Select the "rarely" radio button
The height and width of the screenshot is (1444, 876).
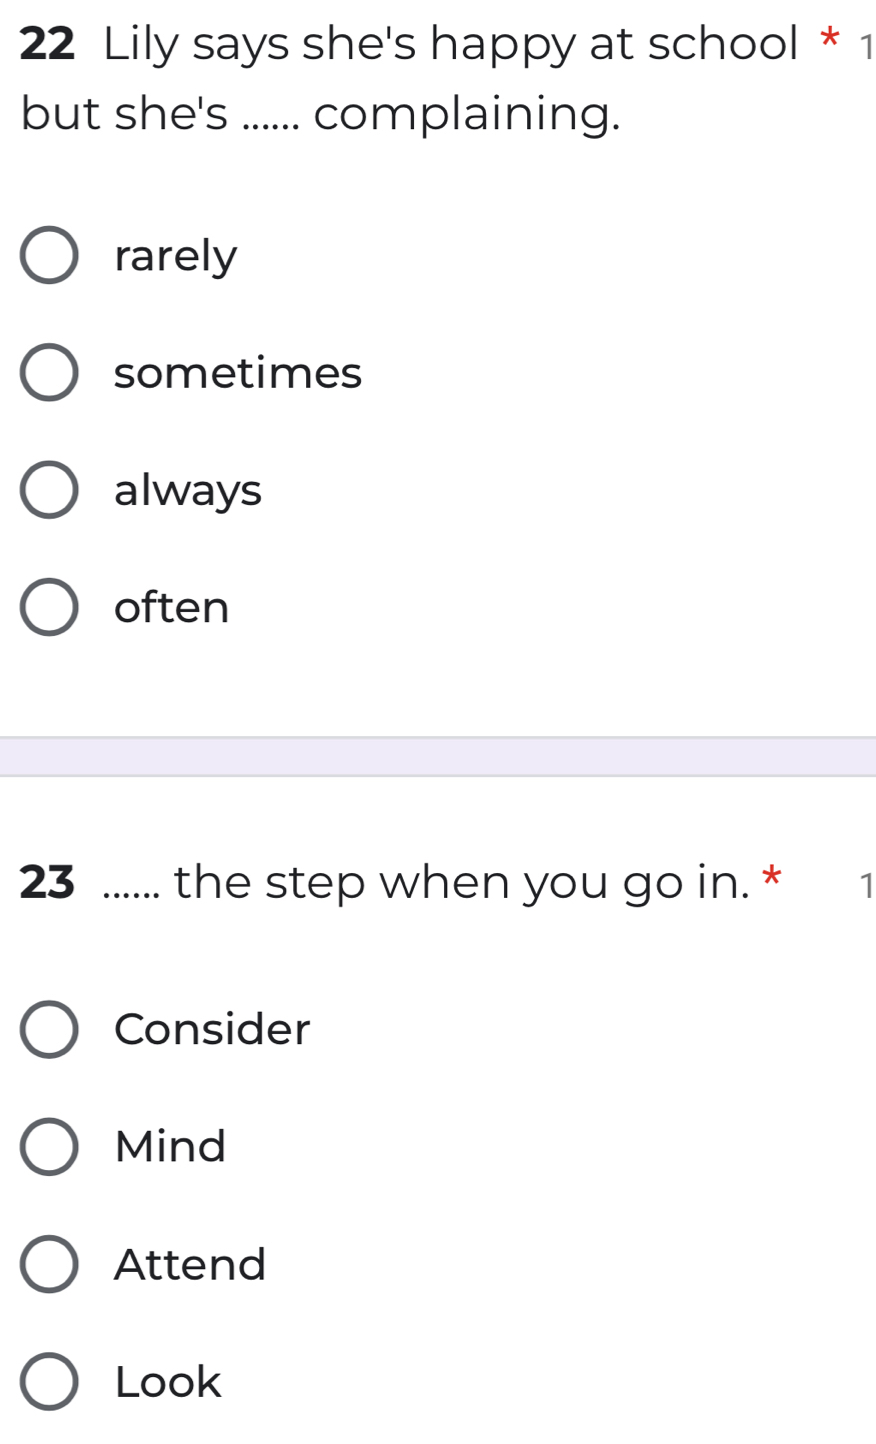click(x=50, y=255)
